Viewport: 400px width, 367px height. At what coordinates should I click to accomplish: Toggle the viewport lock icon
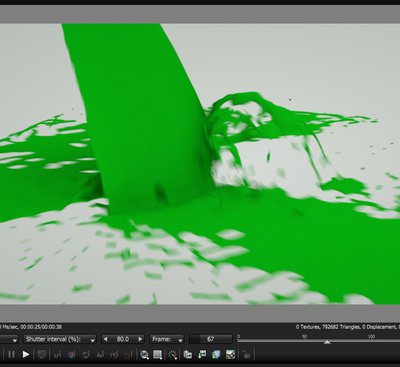(247, 355)
